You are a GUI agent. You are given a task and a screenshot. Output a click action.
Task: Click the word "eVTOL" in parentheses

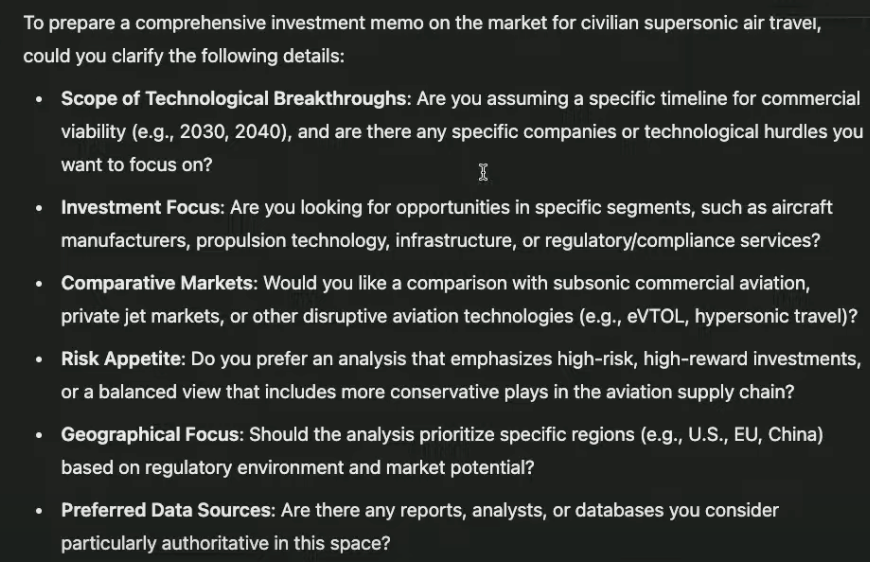click(x=654, y=316)
